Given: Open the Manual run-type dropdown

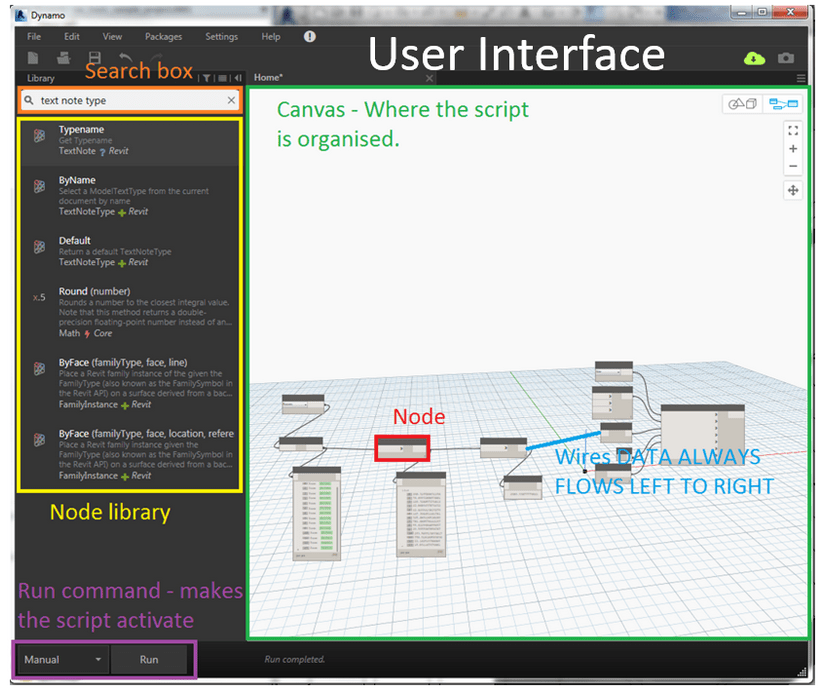Looking at the screenshot, I should tap(63, 660).
